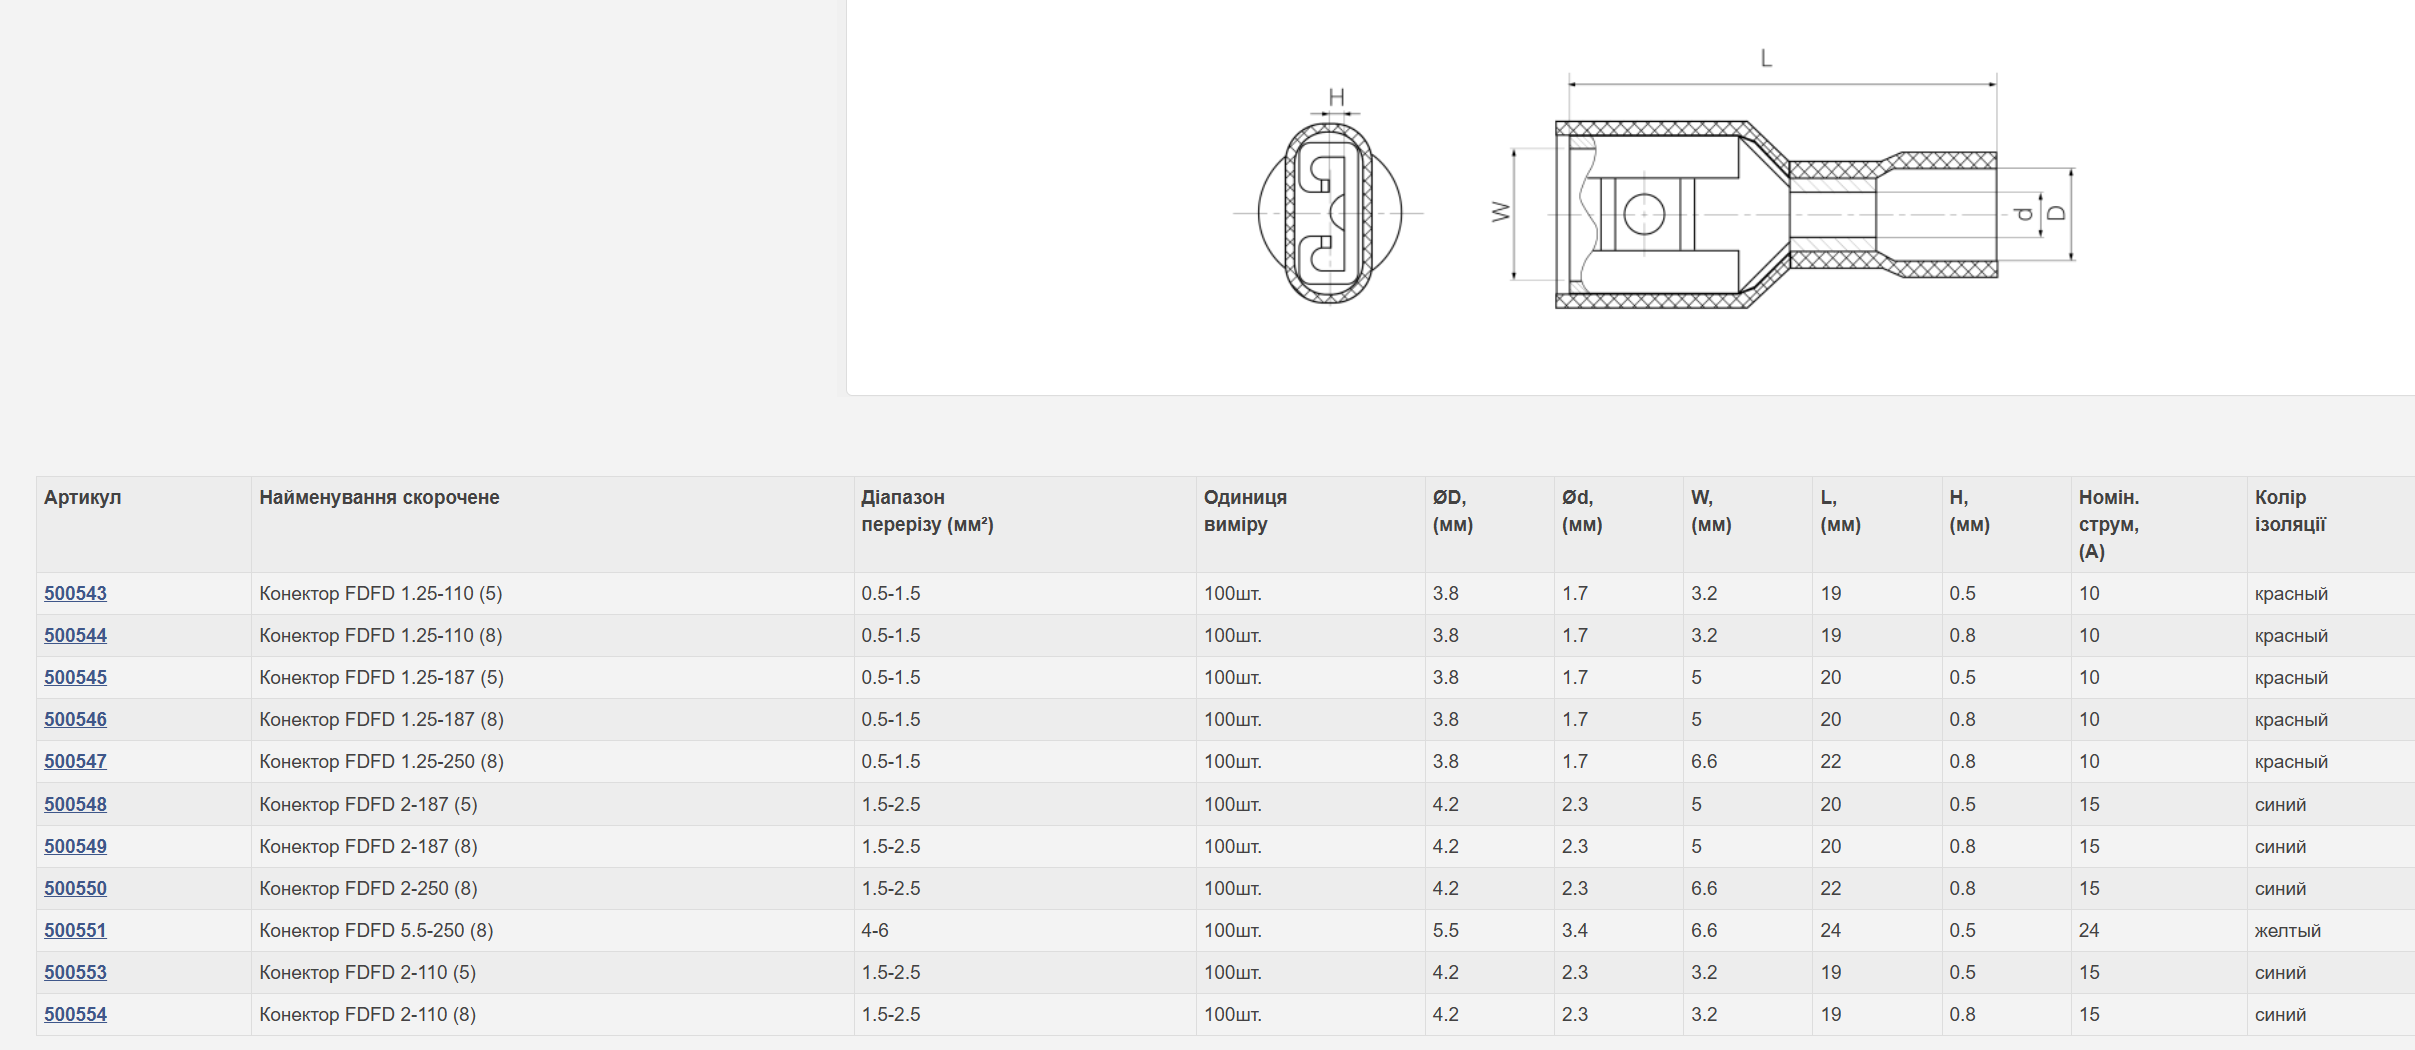Open article link 500553
Screen dimensions: 2415x1050
(x=75, y=972)
